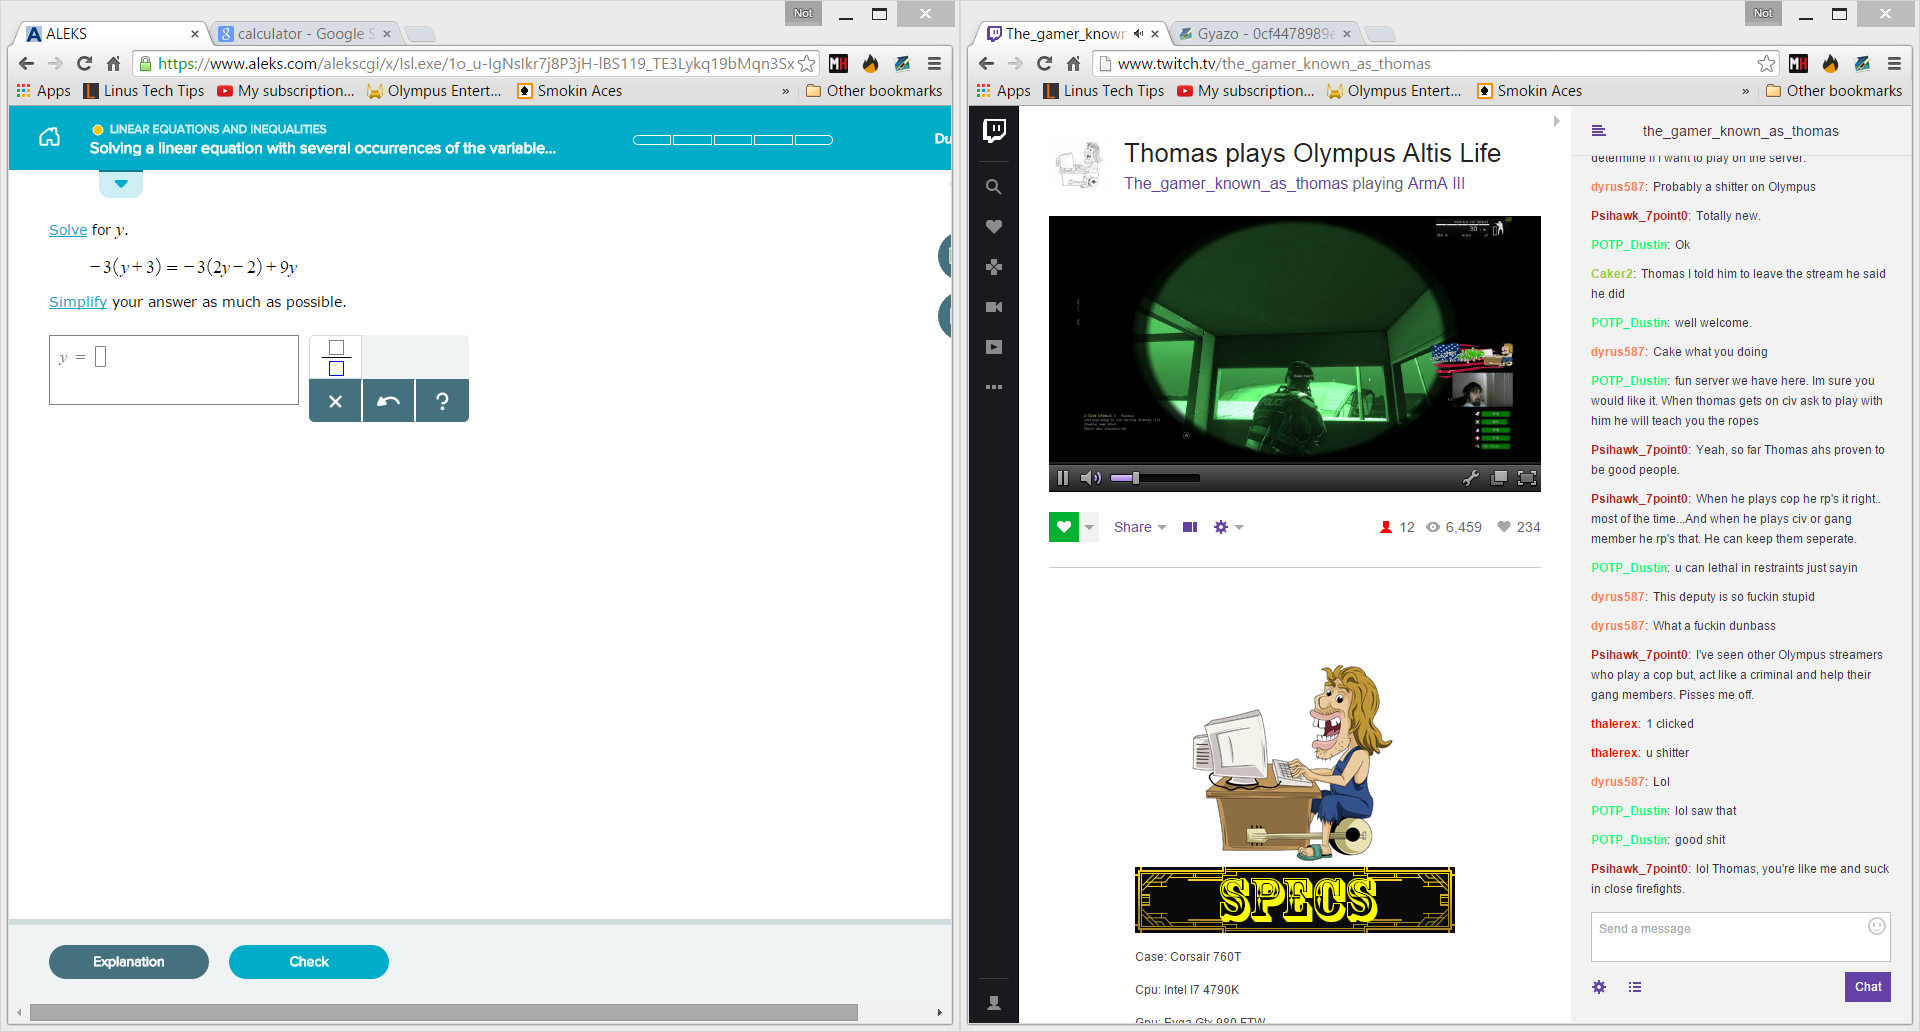Open Twitch chat settings gear
Viewport: 1920px width, 1032px height.
(x=1599, y=987)
